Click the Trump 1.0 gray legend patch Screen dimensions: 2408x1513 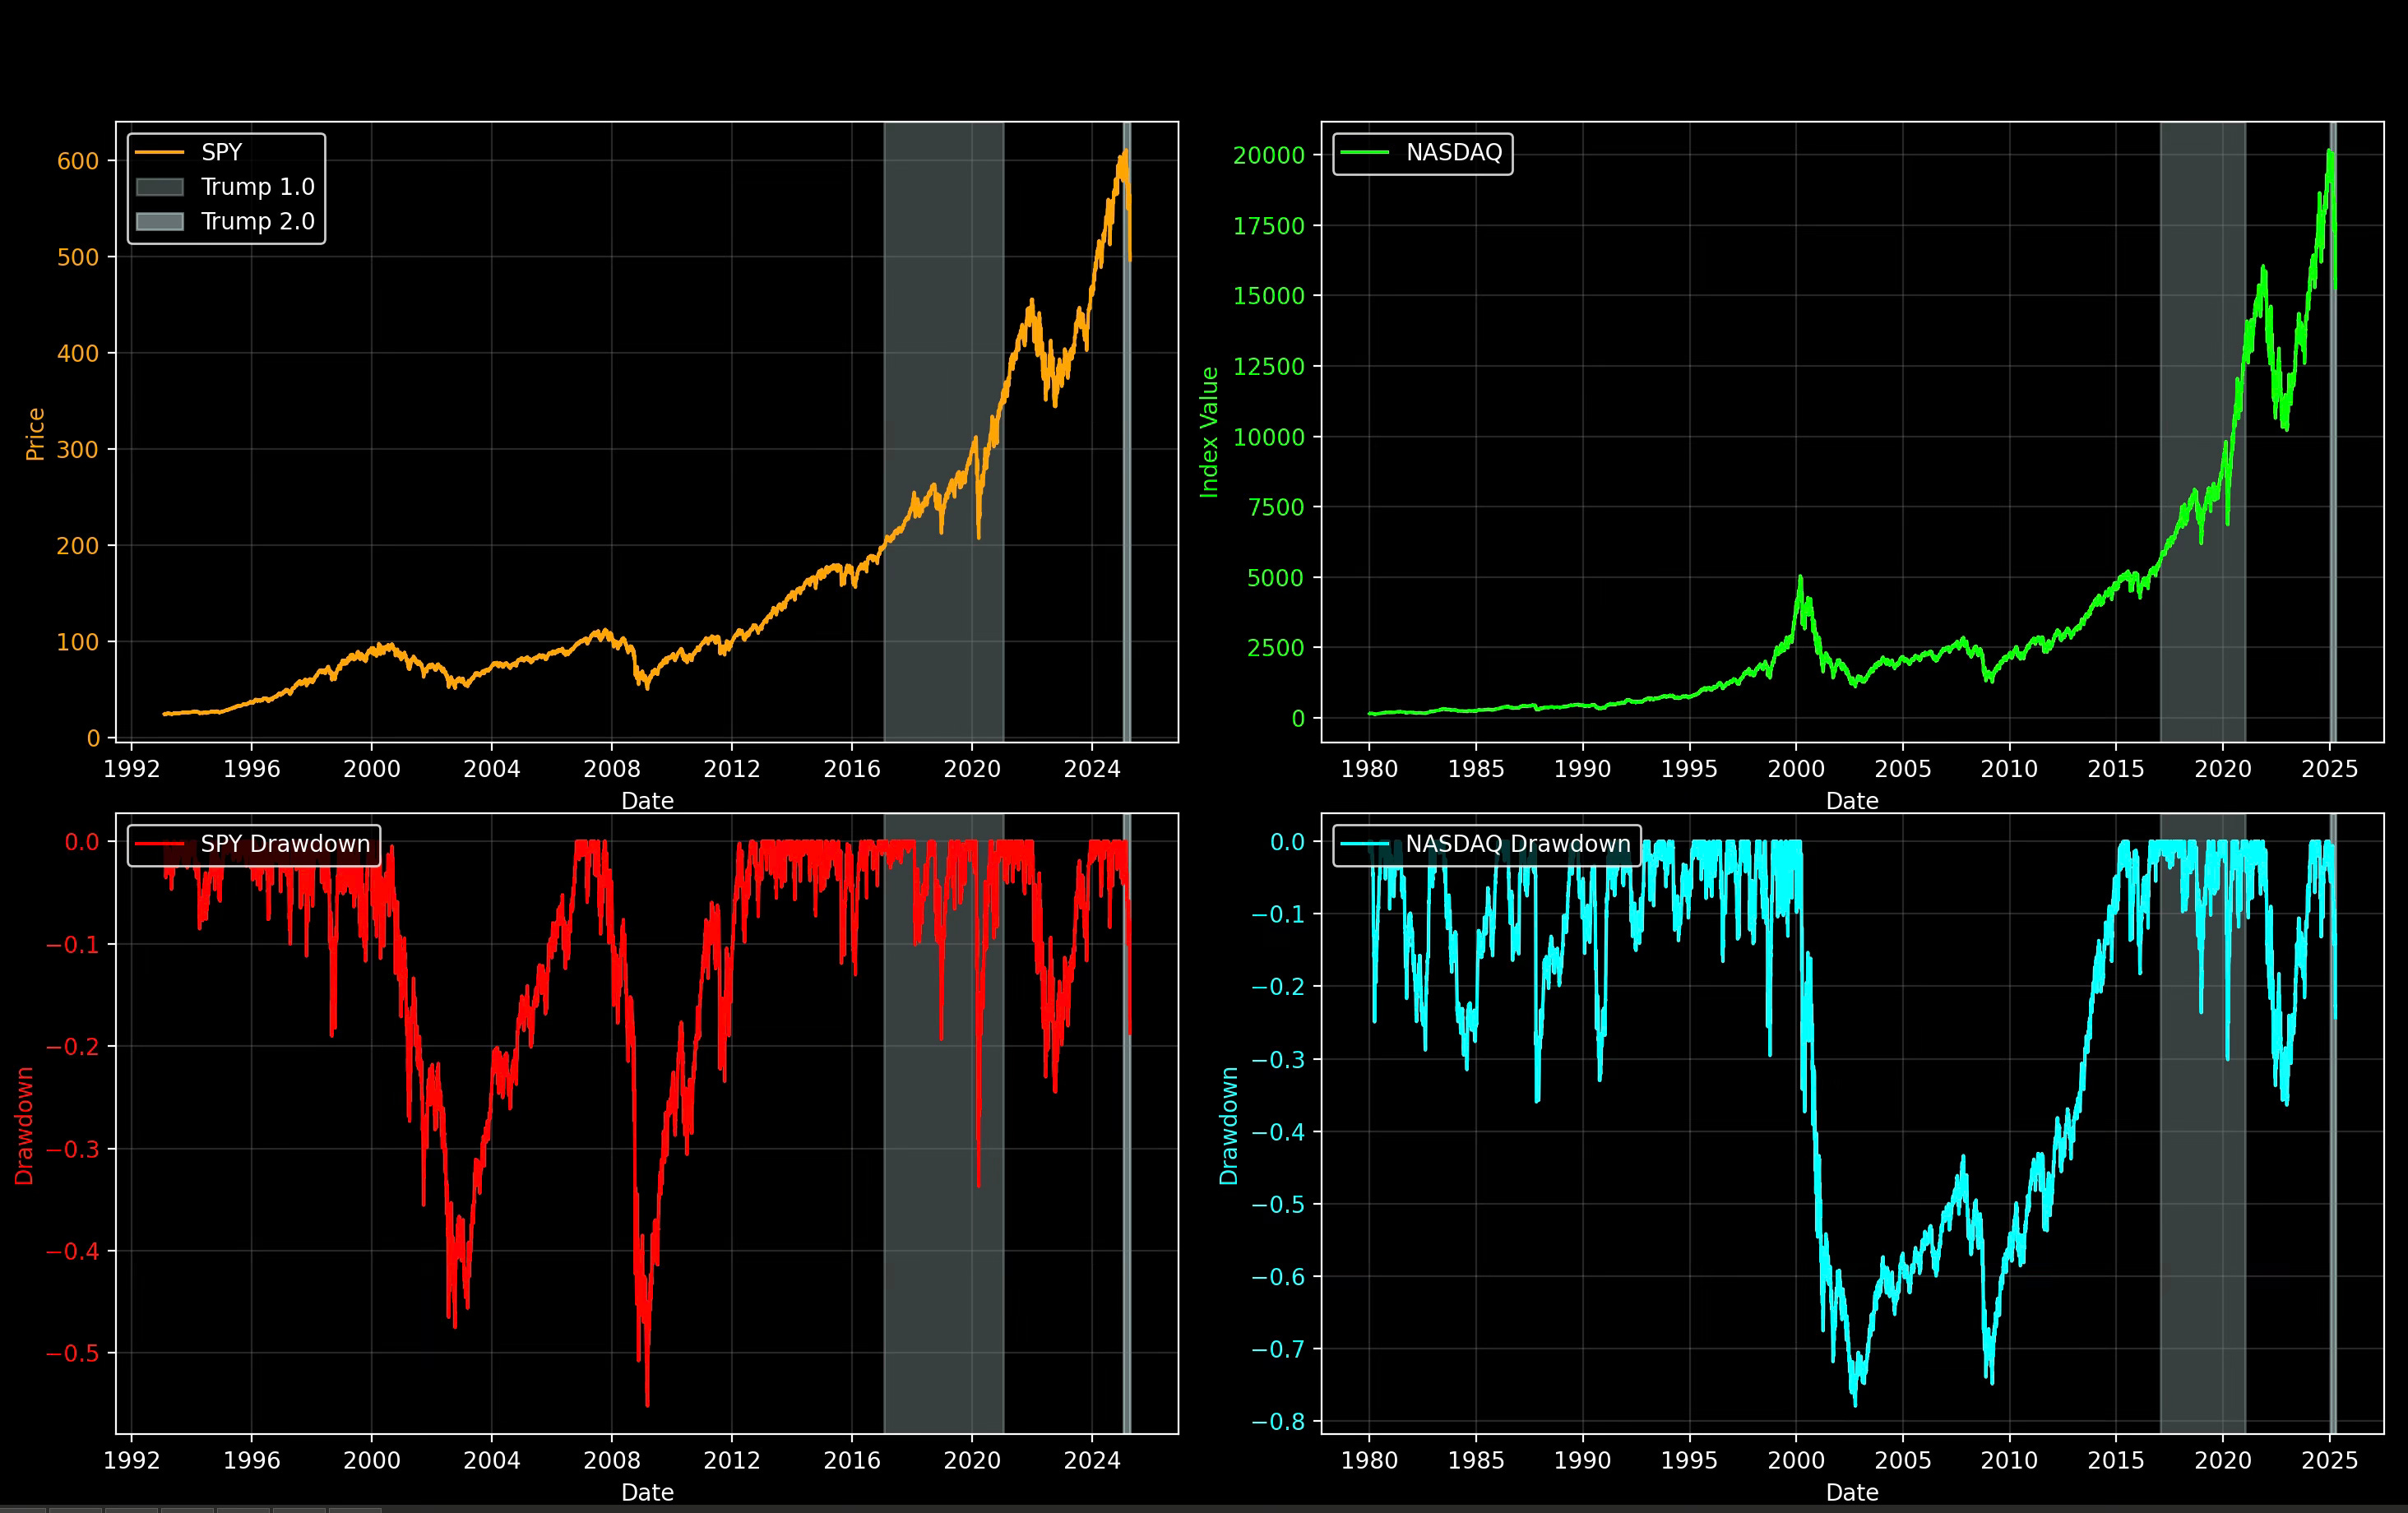click(x=160, y=187)
